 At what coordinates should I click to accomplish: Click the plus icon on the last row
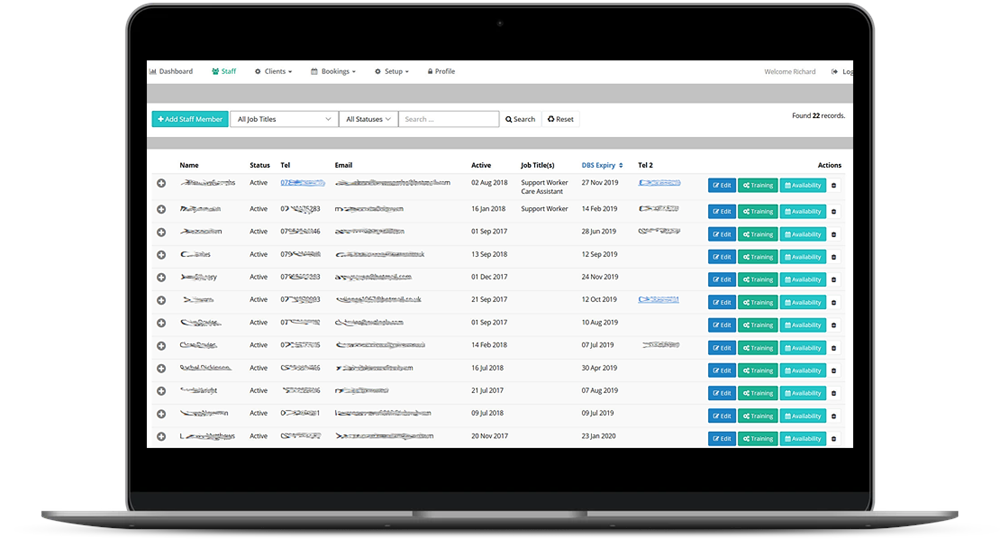click(161, 437)
